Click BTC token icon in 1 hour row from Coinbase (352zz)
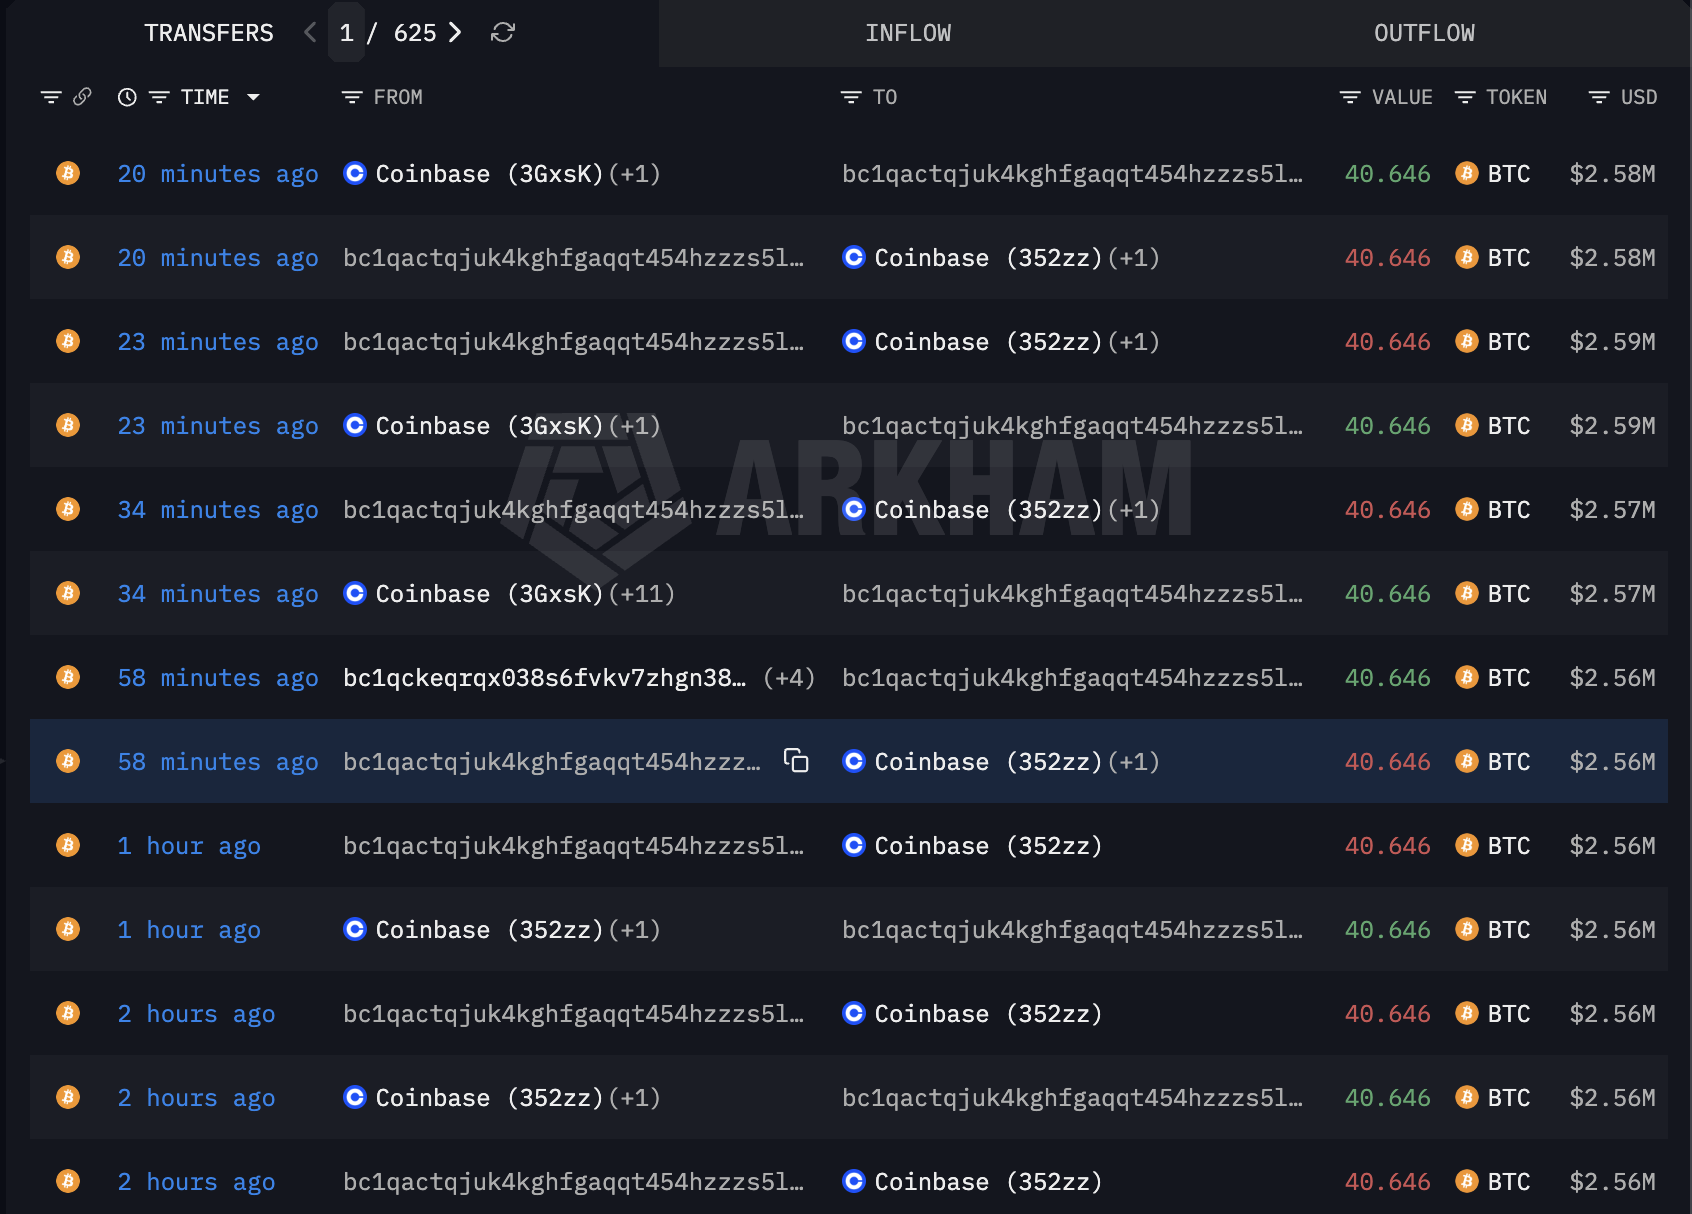Image resolution: width=1692 pixels, height=1214 pixels. pyautogui.click(x=1467, y=929)
